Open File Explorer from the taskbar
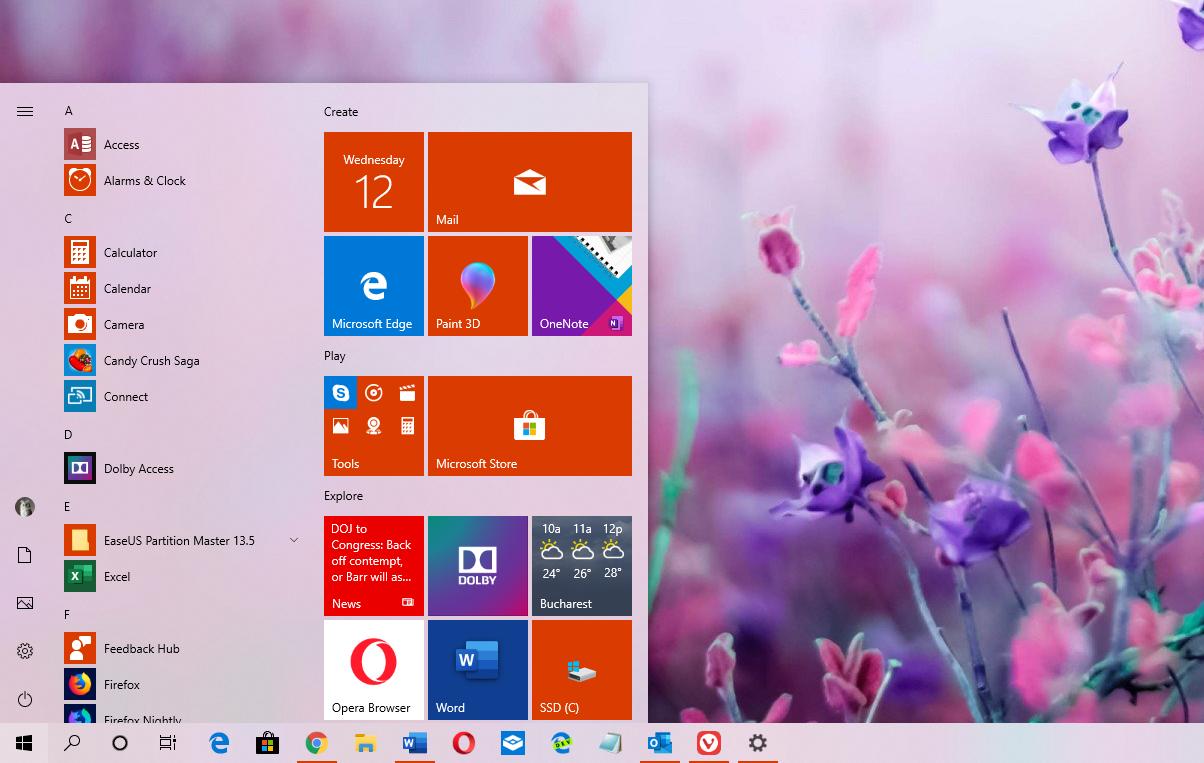The width and height of the screenshot is (1204, 763). tap(365, 743)
